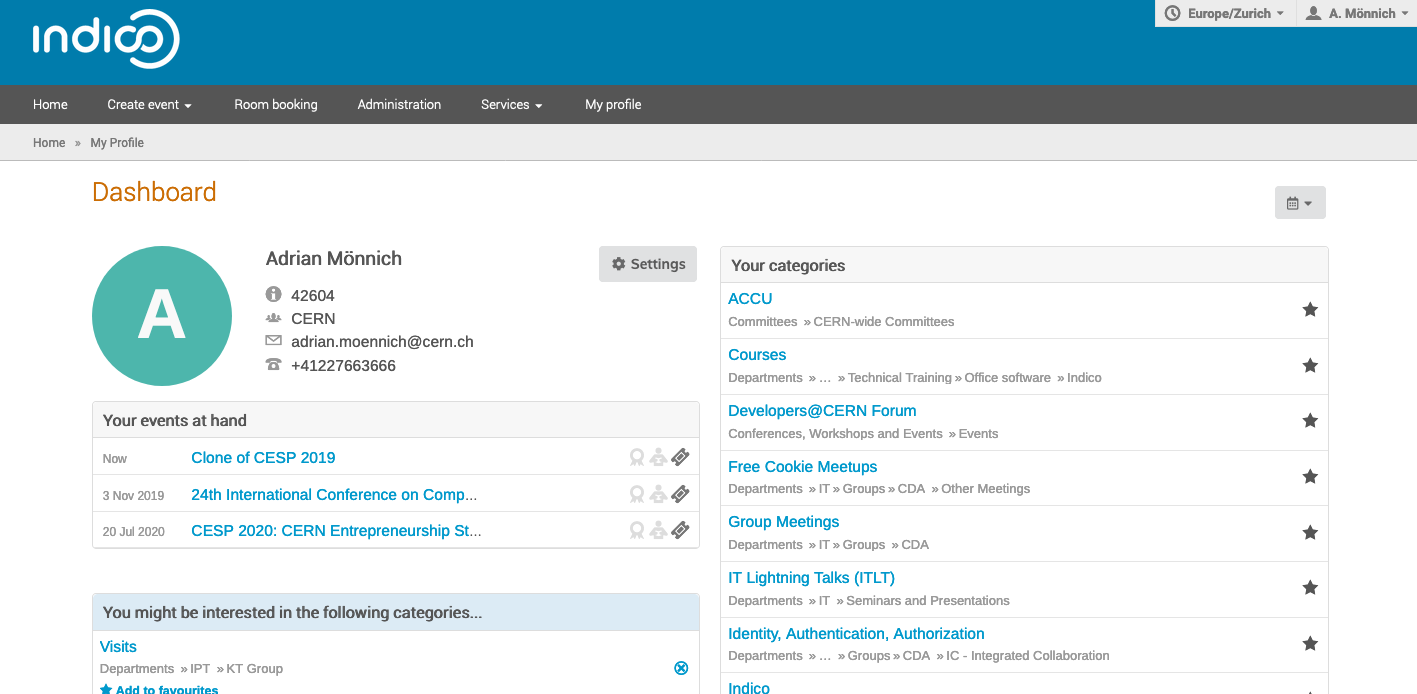1417x694 pixels.
Task: Click the phone number +41227663666
Action: coord(343,366)
